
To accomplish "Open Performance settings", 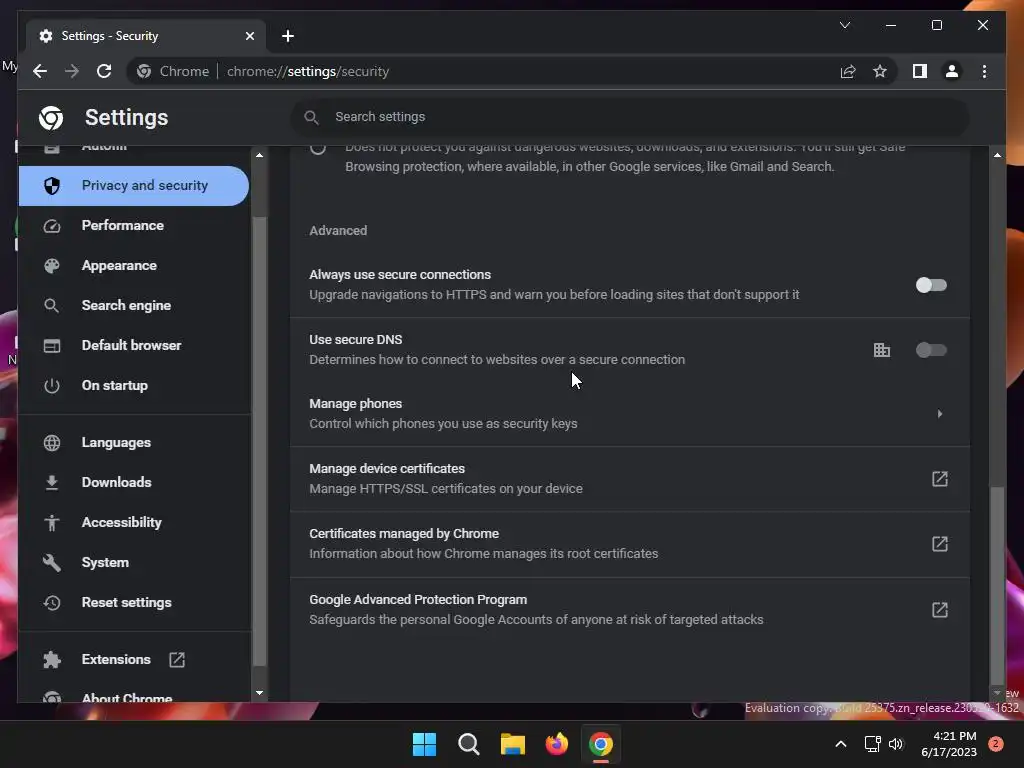I will coord(133,225).
